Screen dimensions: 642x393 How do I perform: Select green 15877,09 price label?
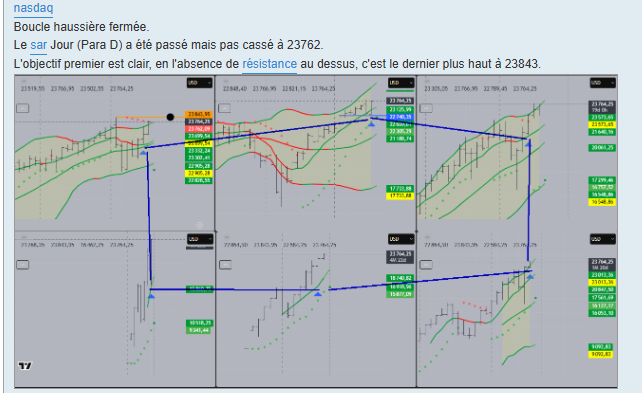coord(400,294)
